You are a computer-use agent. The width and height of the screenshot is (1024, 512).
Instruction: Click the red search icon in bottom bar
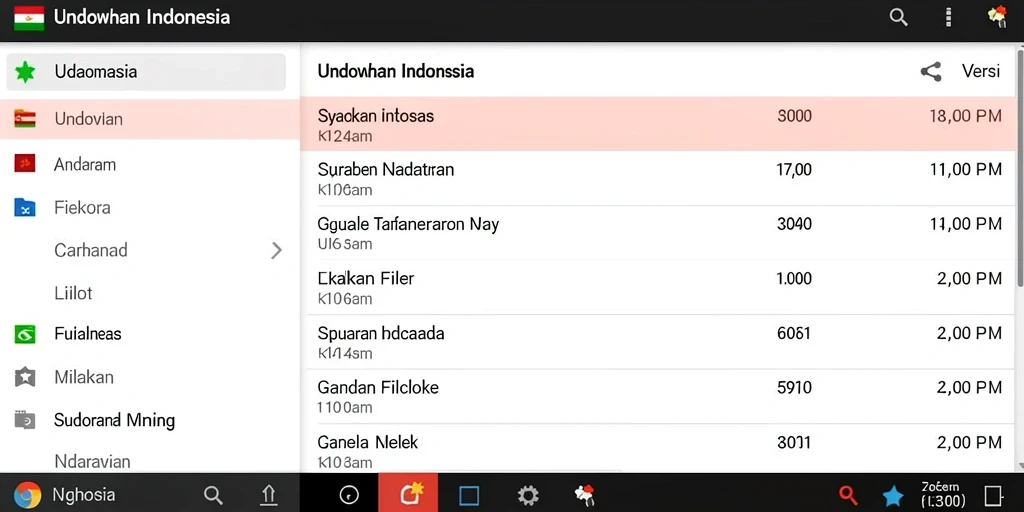pyautogui.click(x=848, y=495)
